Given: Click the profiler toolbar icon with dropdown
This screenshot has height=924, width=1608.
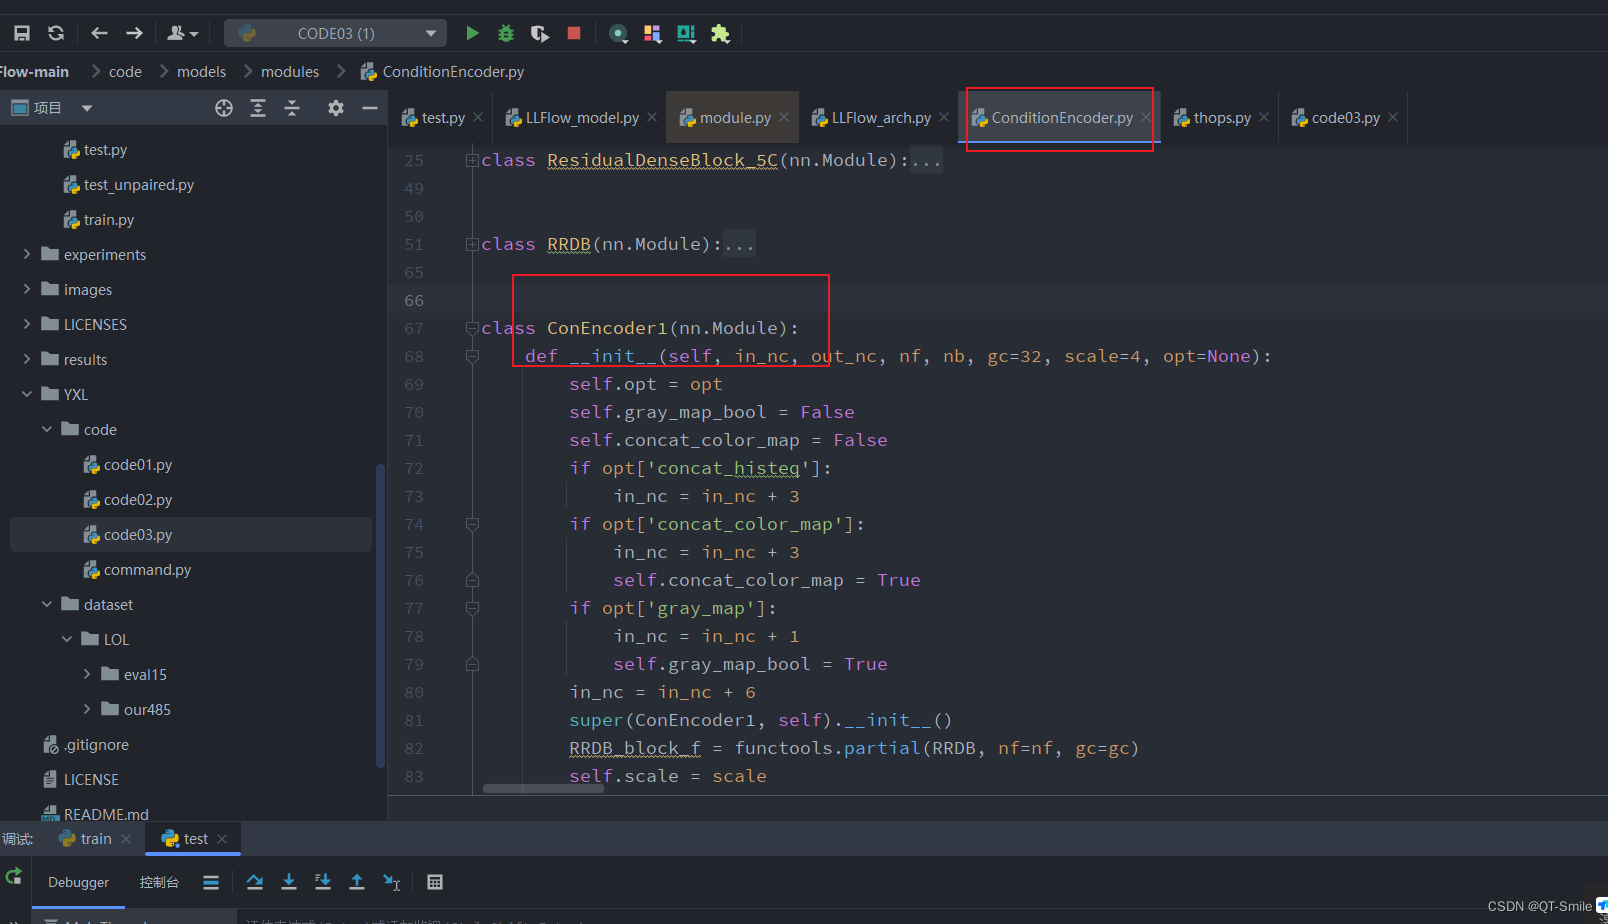Looking at the screenshot, I should coord(619,34).
